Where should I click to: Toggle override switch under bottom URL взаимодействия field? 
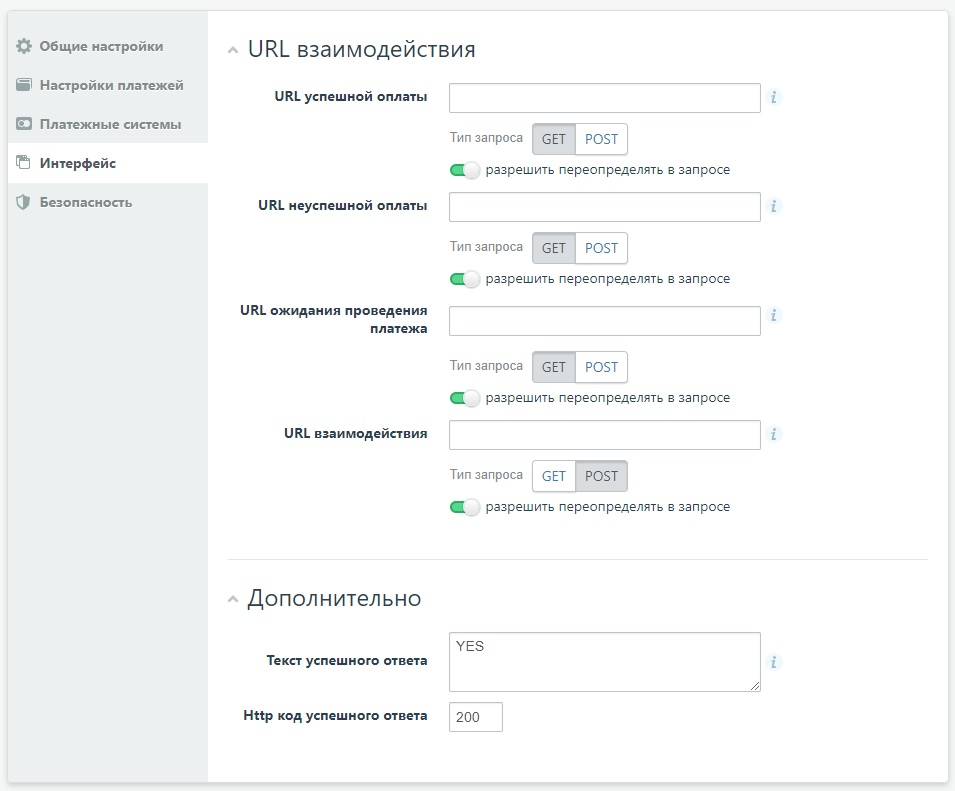coord(465,507)
